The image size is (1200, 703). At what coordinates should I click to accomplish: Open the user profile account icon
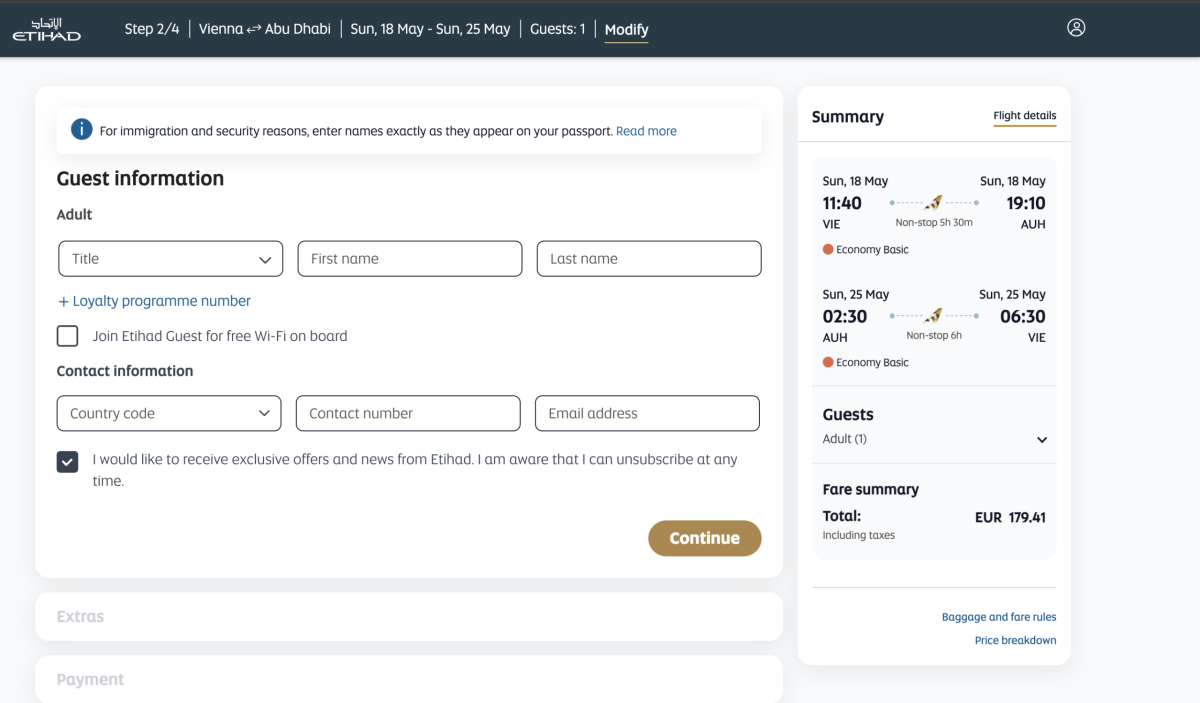[1076, 28]
